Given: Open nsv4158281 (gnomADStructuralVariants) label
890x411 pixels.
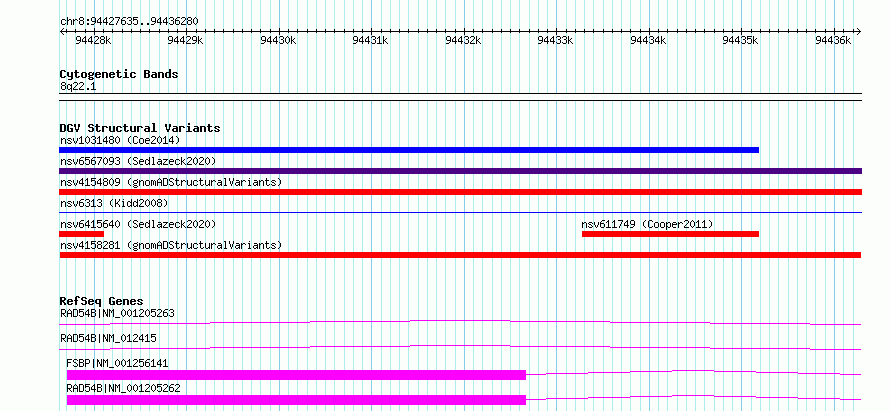Looking at the screenshot, I should (171, 245).
